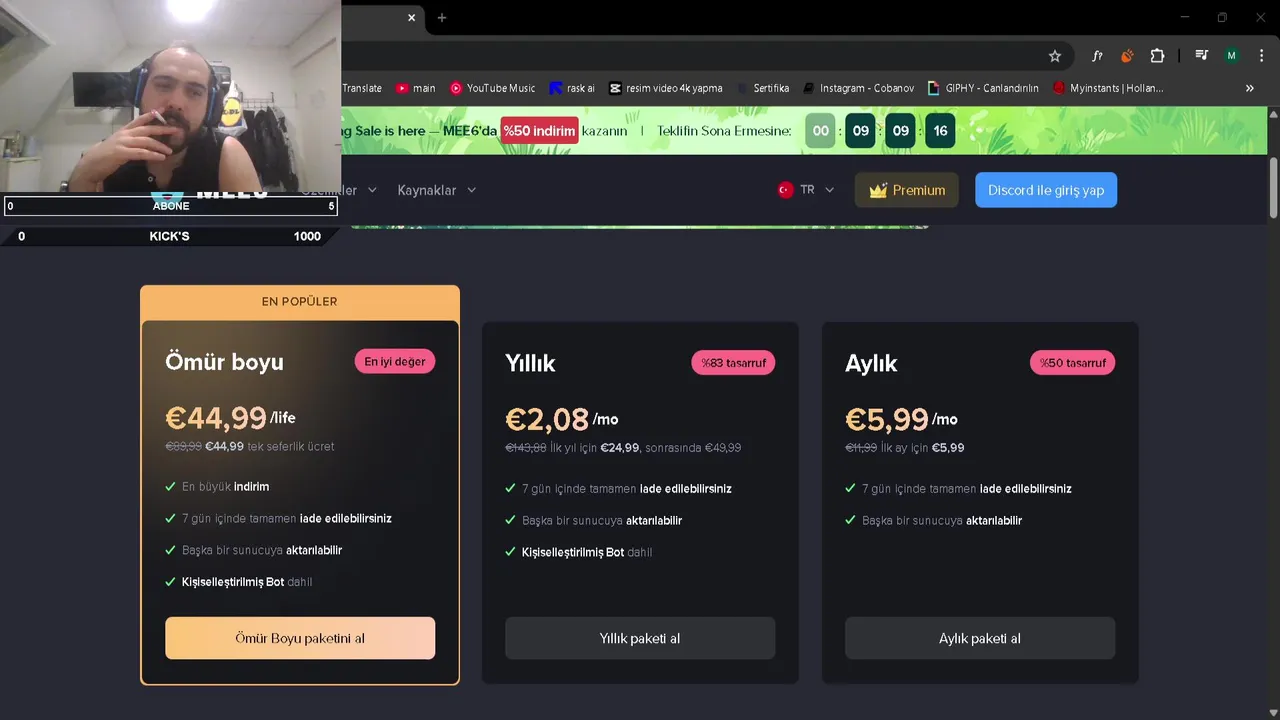Screen dimensions: 1280x720
Task: Click Discord ile giriş yap button
Action: click(x=1046, y=190)
